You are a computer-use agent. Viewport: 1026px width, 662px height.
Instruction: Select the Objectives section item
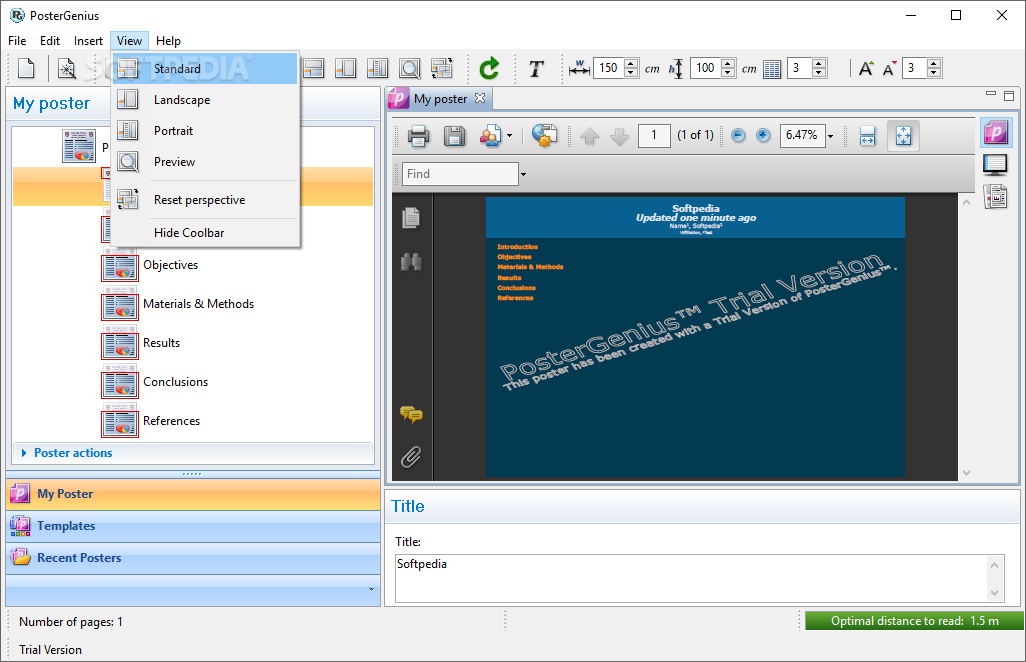[170, 265]
